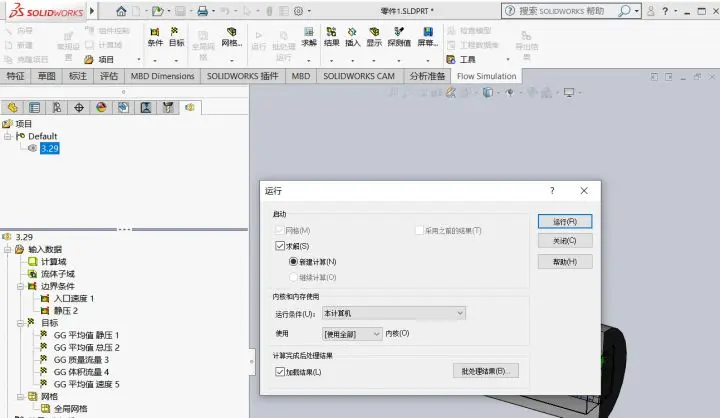Viewport: 720px width, 418px height.
Task: Click the 插入 (Insert) ribbon icon
Action: coord(352,36)
